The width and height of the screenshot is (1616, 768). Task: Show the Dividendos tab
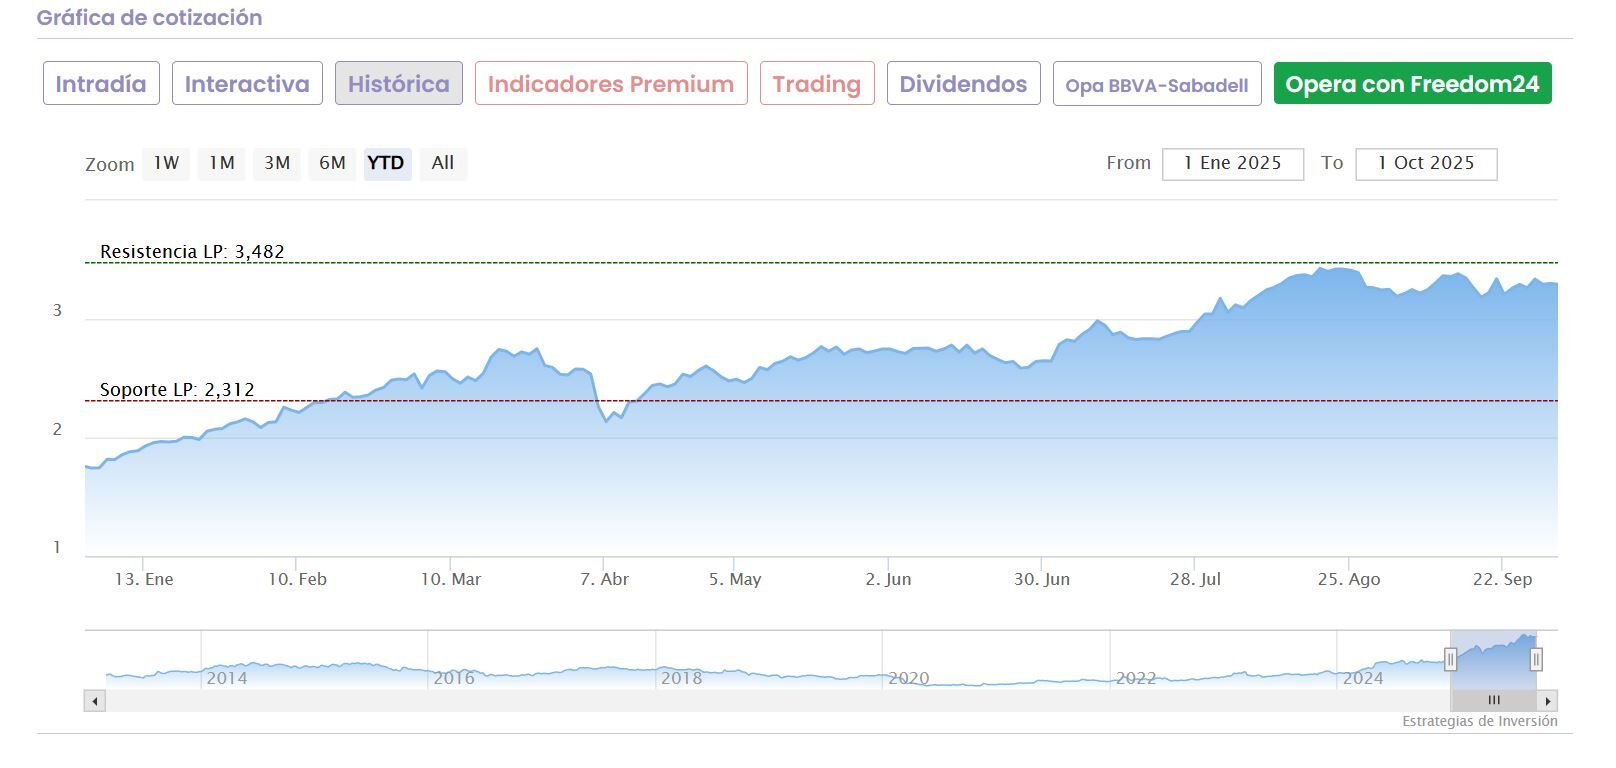tap(963, 84)
